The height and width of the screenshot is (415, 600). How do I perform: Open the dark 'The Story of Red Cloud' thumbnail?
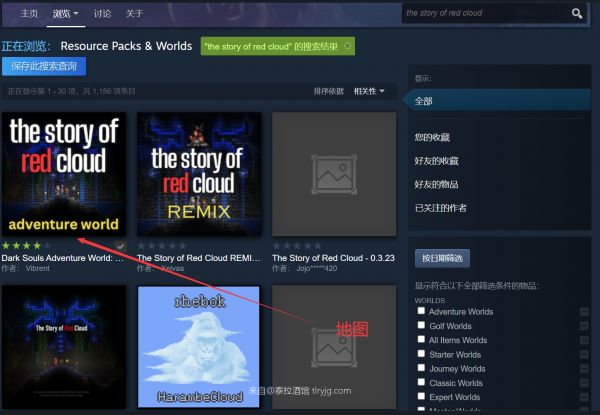coord(64,347)
